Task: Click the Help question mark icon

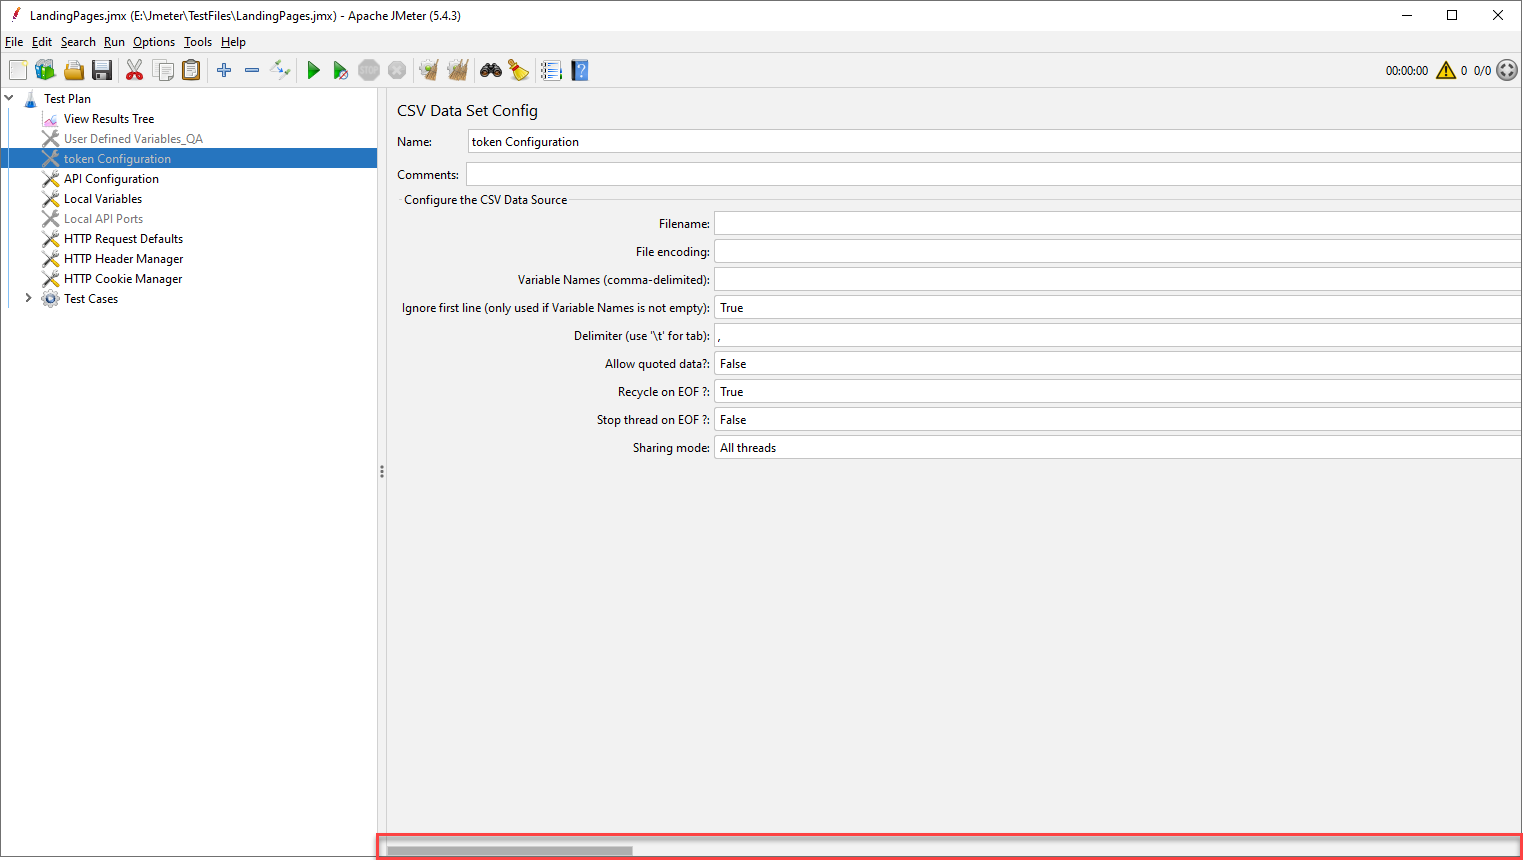Action: click(x=580, y=70)
